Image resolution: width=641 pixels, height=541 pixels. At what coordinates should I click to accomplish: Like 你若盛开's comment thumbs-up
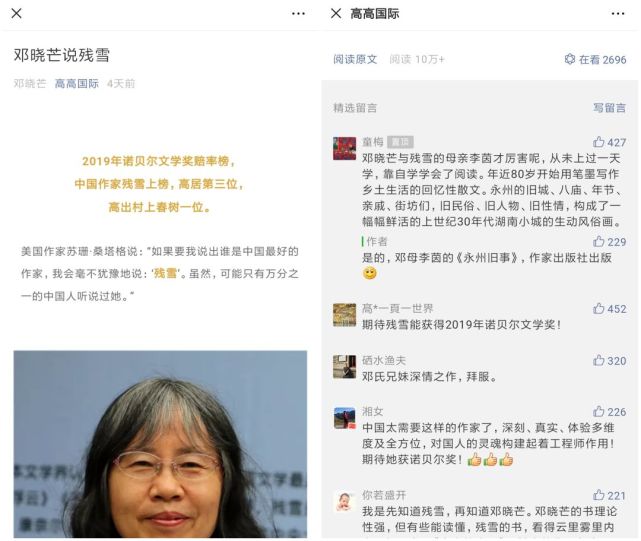click(x=598, y=495)
